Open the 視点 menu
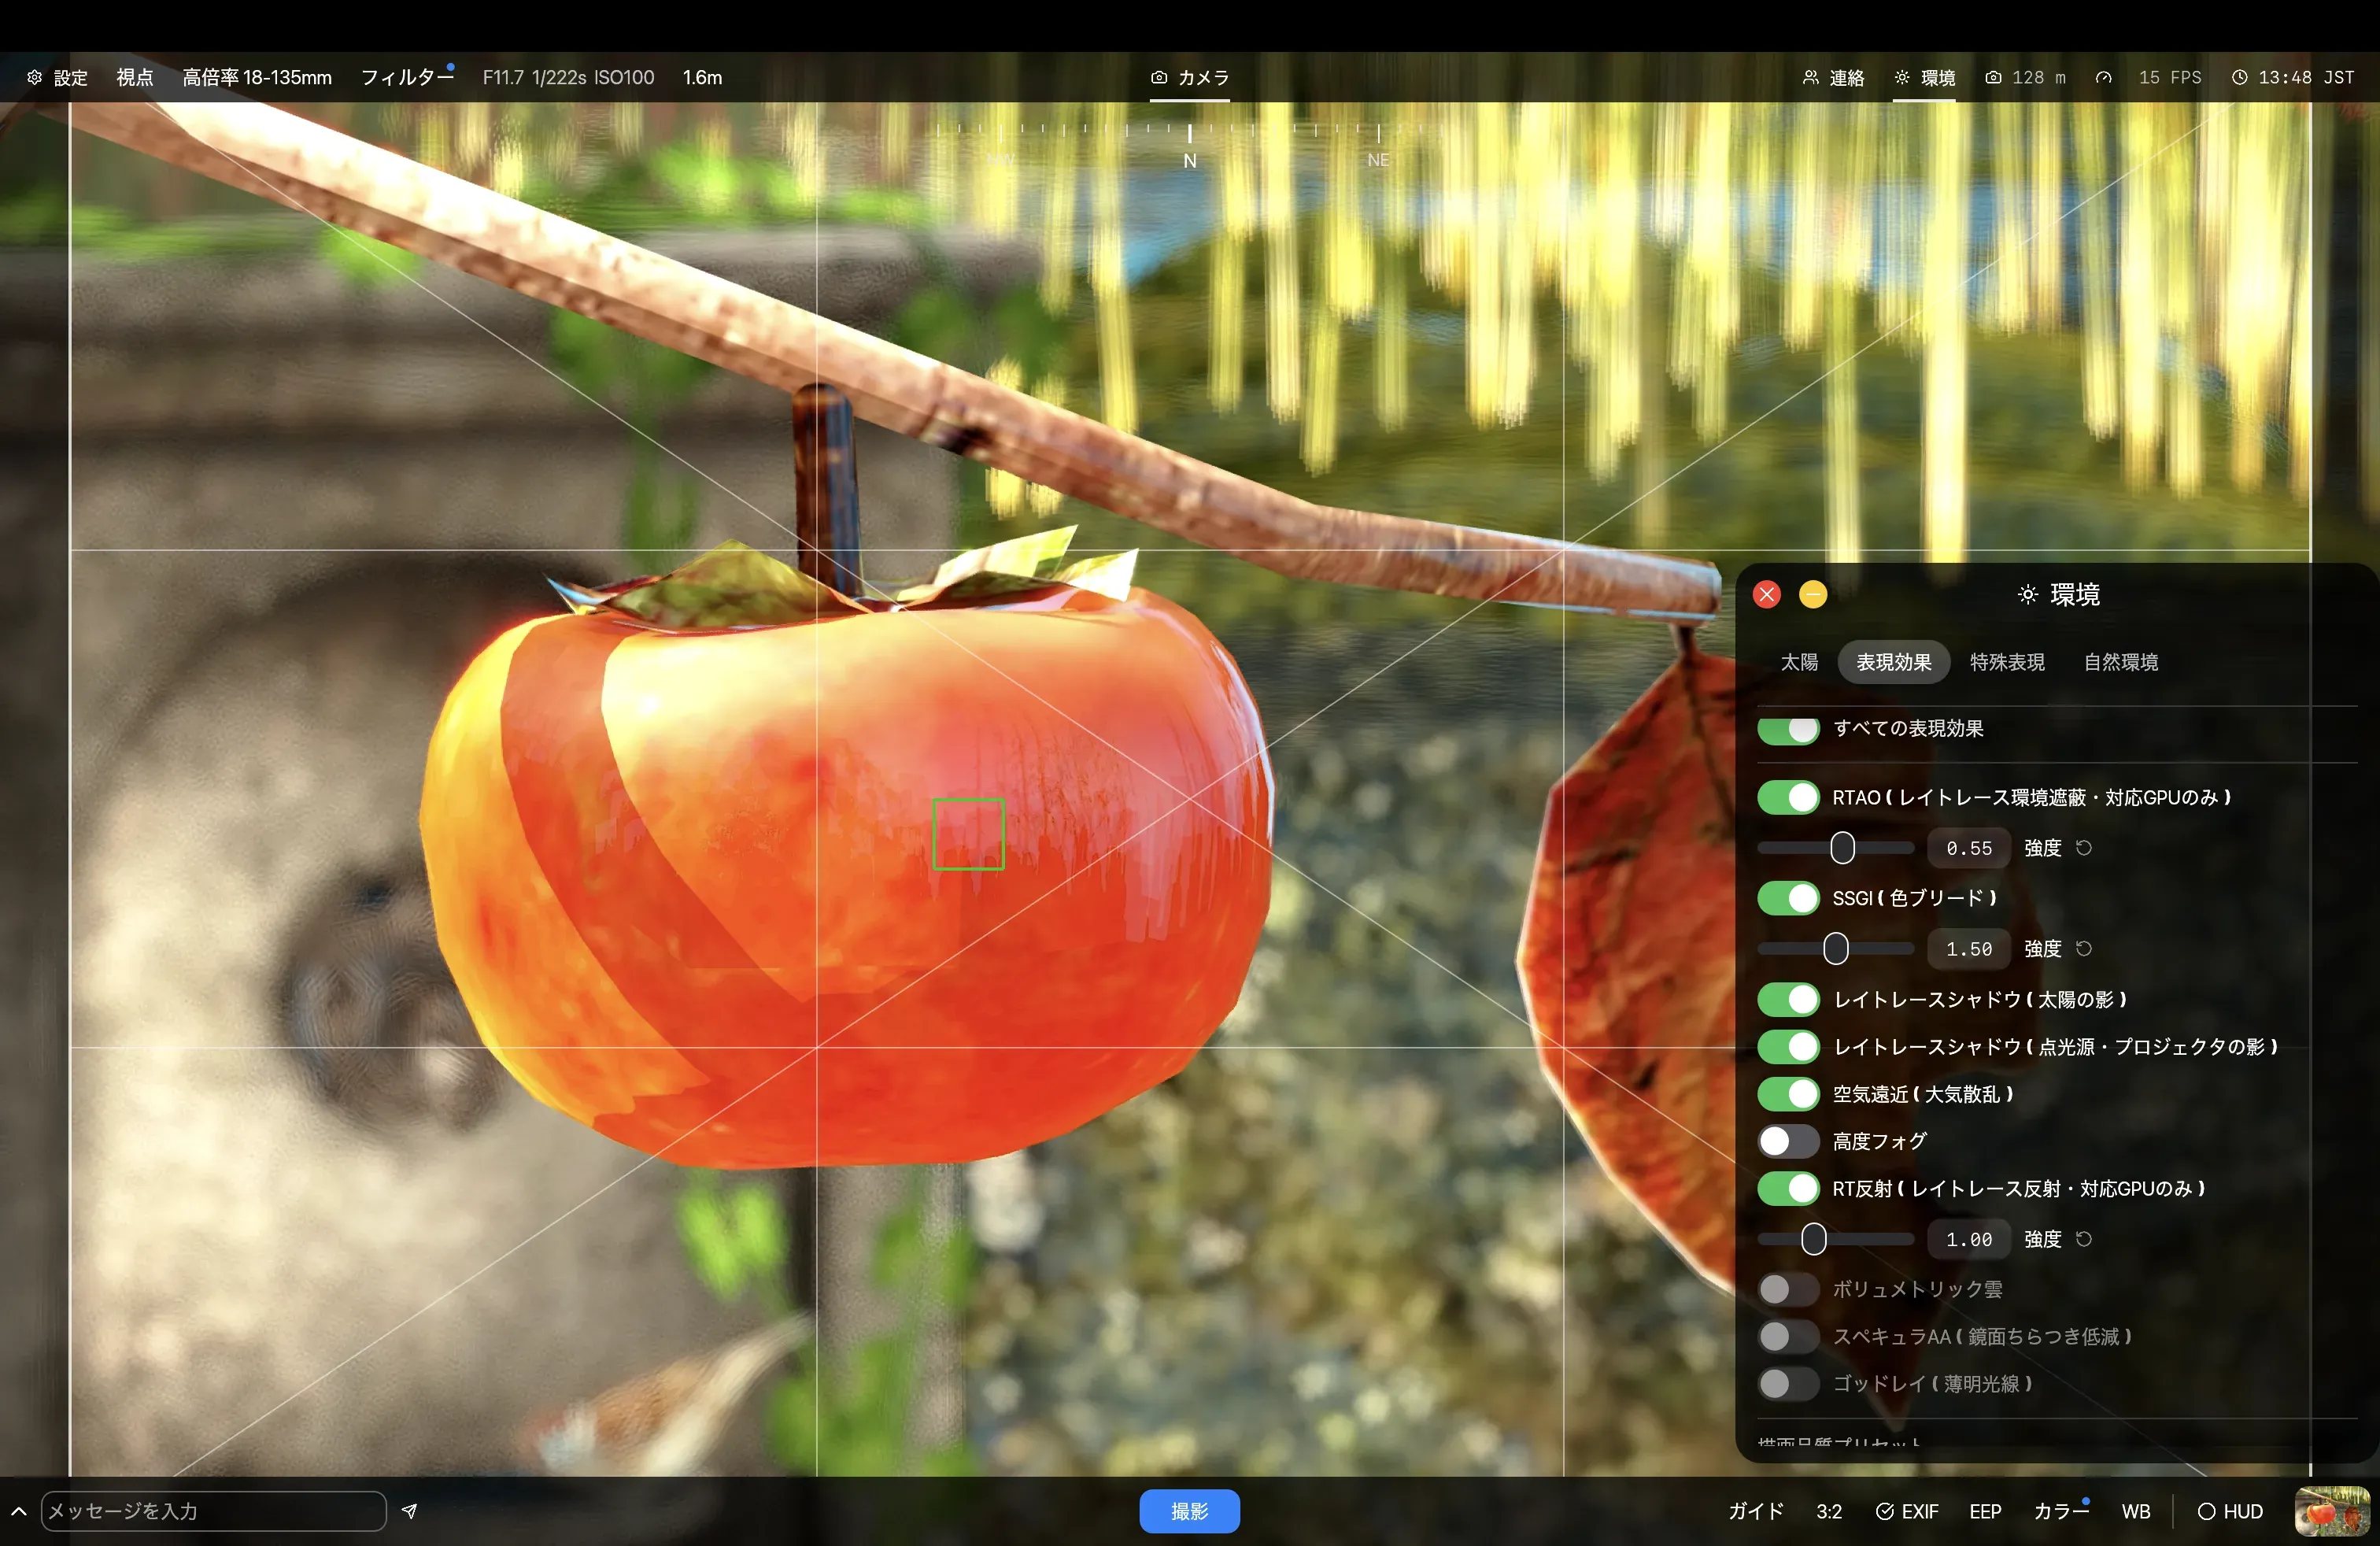Viewport: 2380px width, 1546px height. pos(135,77)
